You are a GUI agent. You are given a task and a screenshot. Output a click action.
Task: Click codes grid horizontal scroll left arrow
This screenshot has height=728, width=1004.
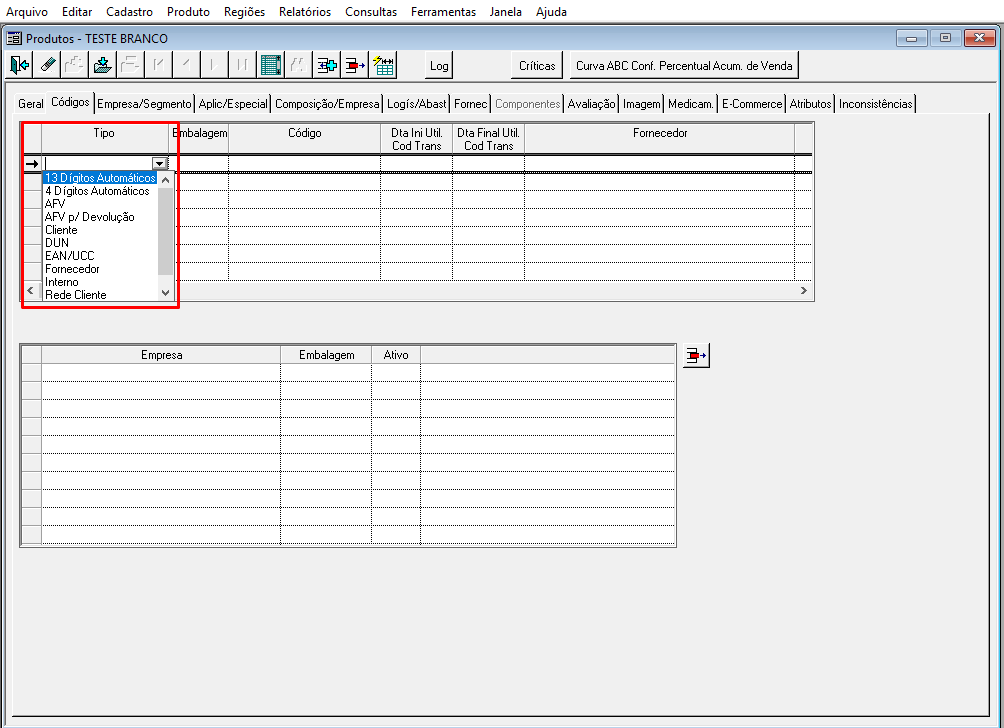click(30, 291)
